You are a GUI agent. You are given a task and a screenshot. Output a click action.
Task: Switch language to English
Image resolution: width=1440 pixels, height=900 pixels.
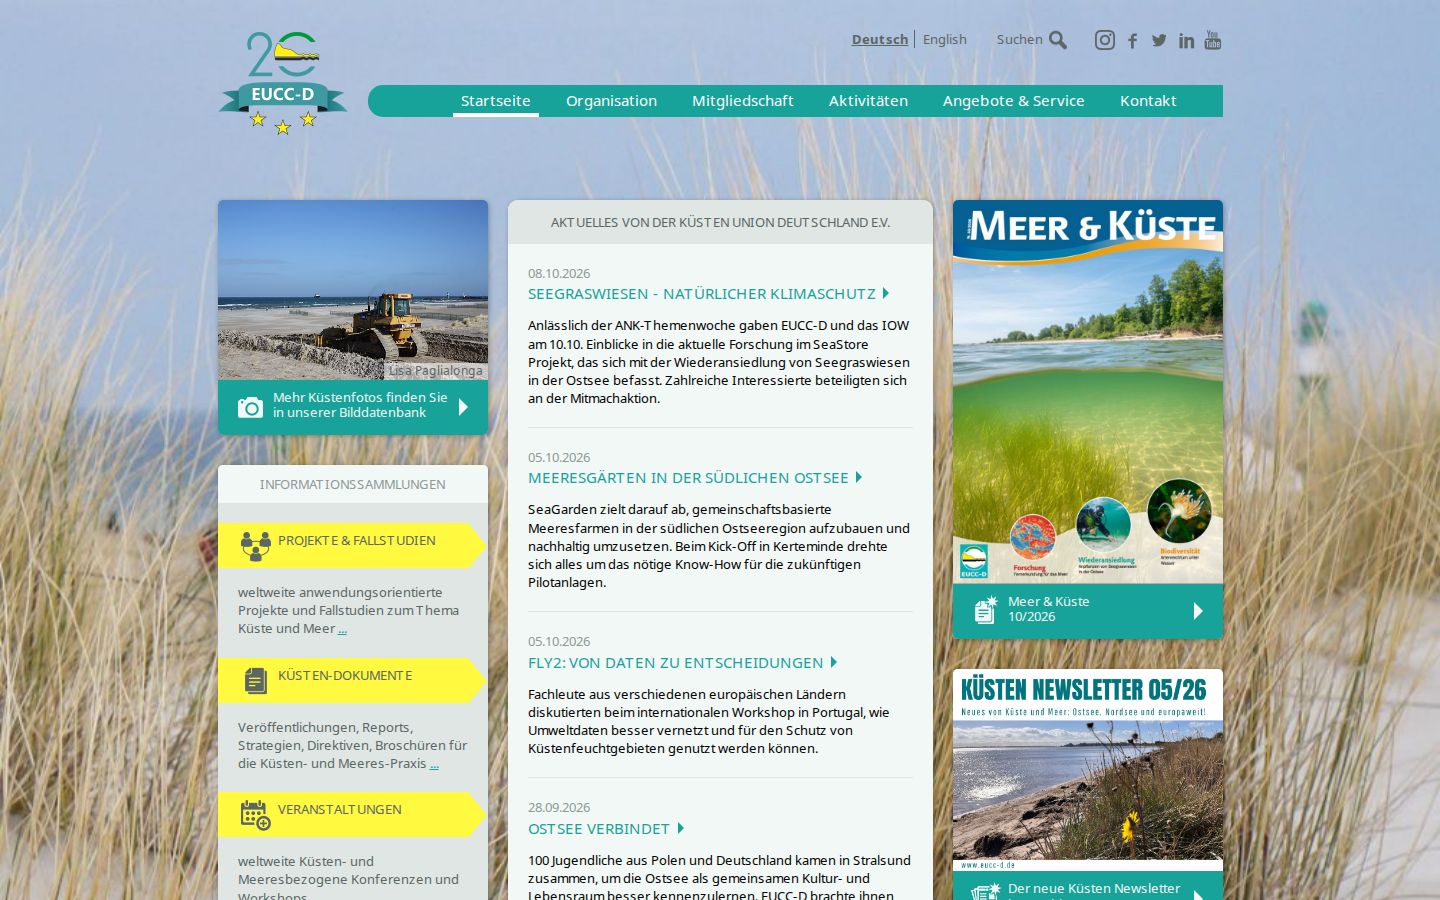tap(945, 40)
